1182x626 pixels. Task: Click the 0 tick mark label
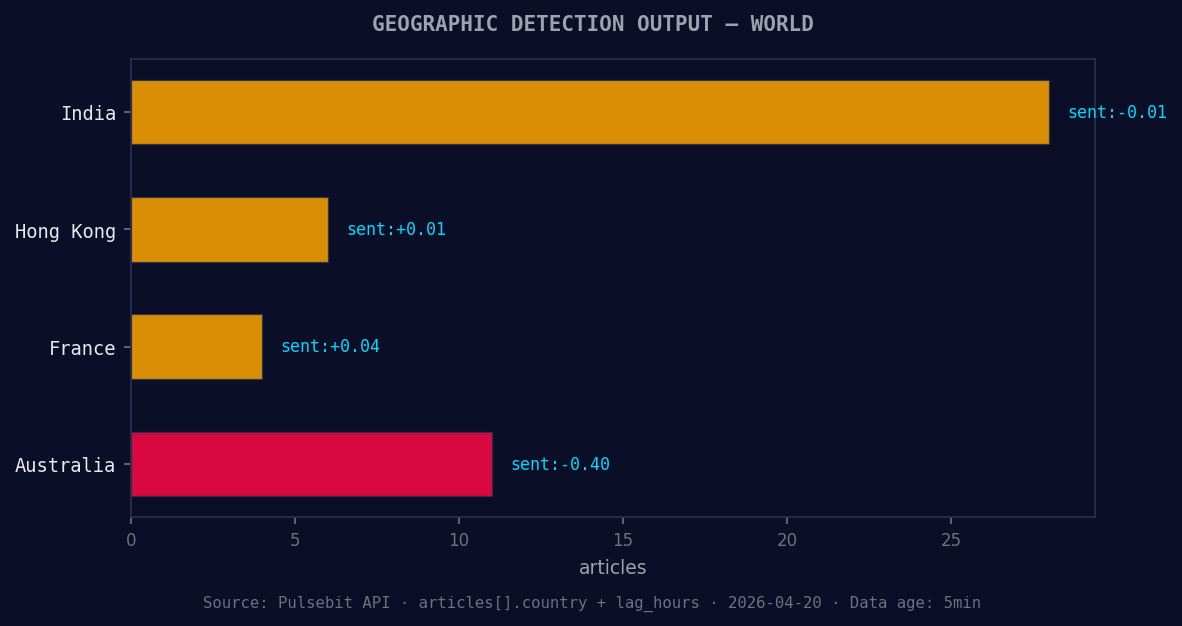(131, 539)
